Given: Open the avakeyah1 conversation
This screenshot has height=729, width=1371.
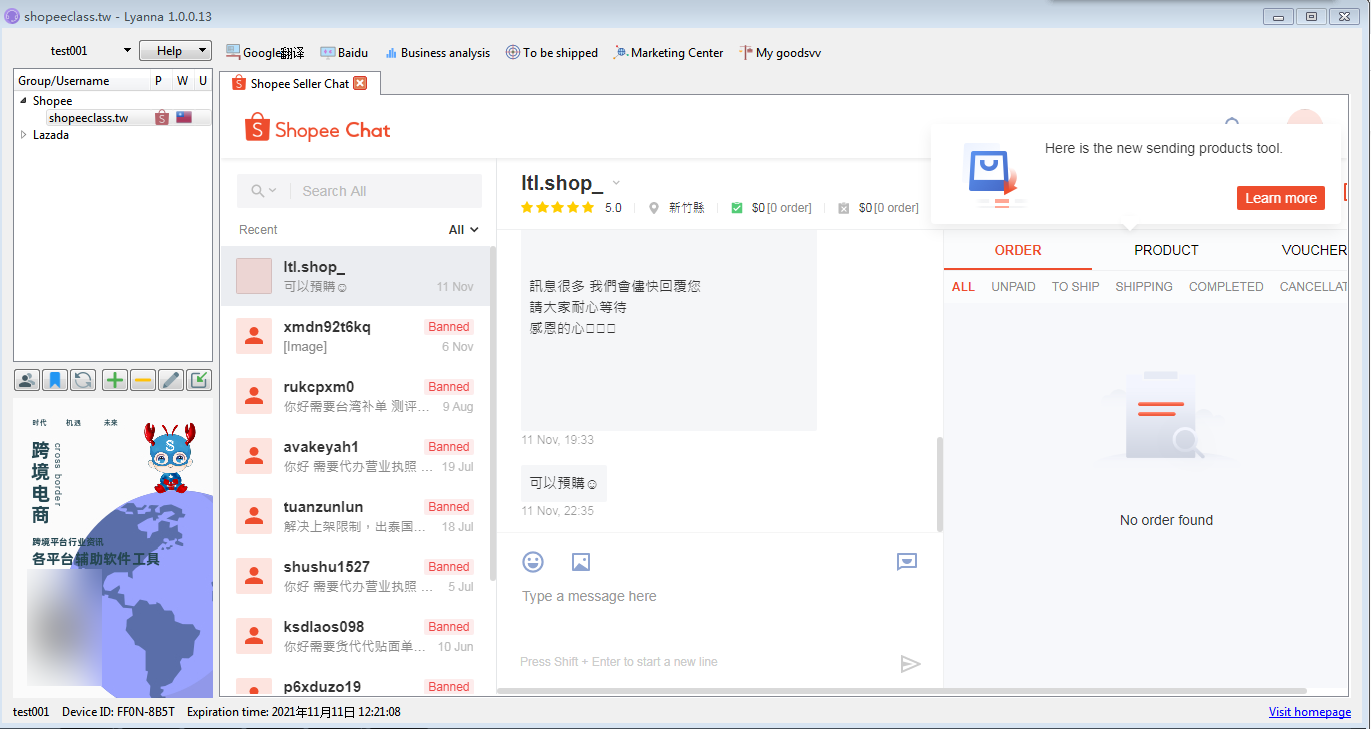Looking at the screenshot, I should pyautogui.click(x=356, y=456).
